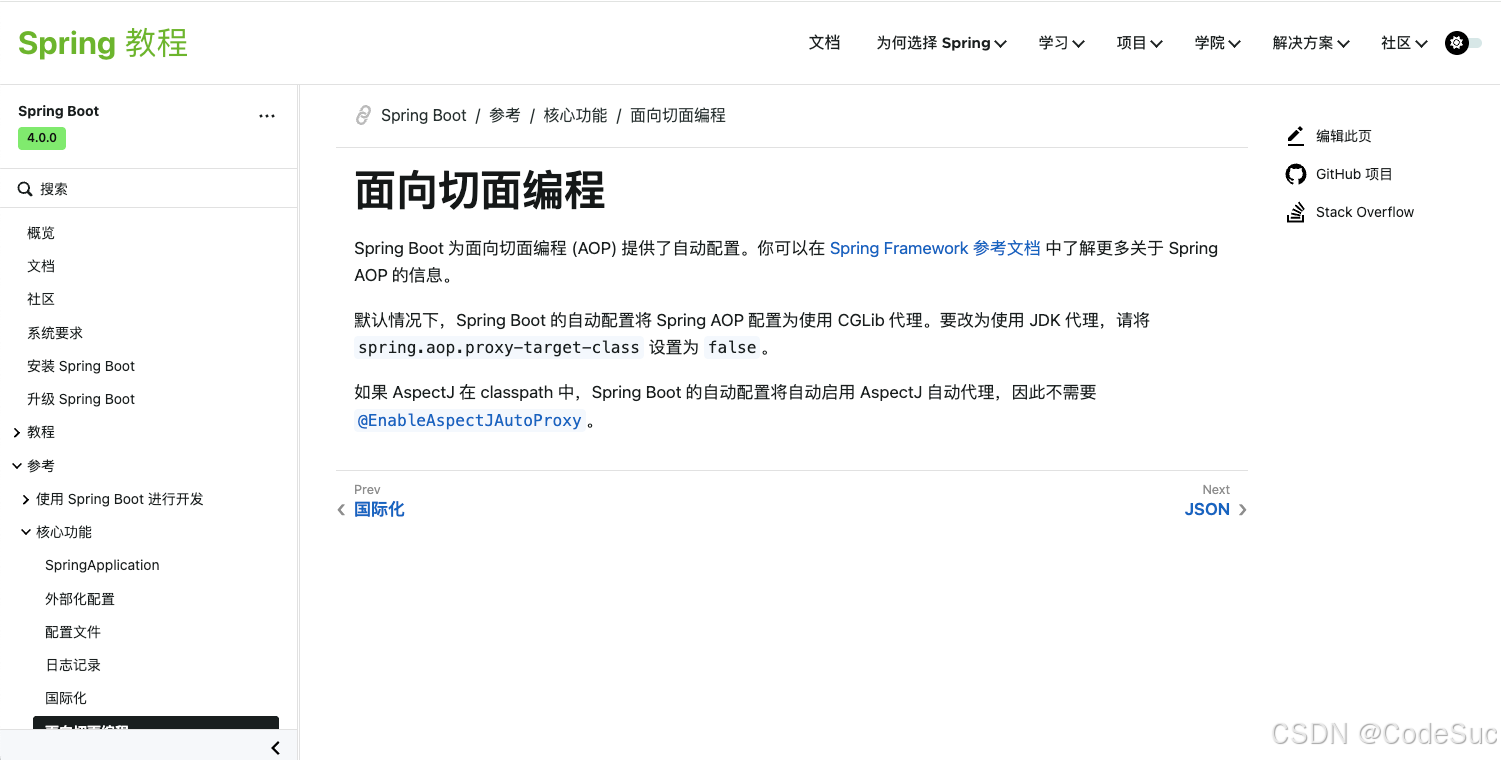Click the Spring 教程 site logo
Viewport: 1501px width, 760px height.
tap(103, 43)
